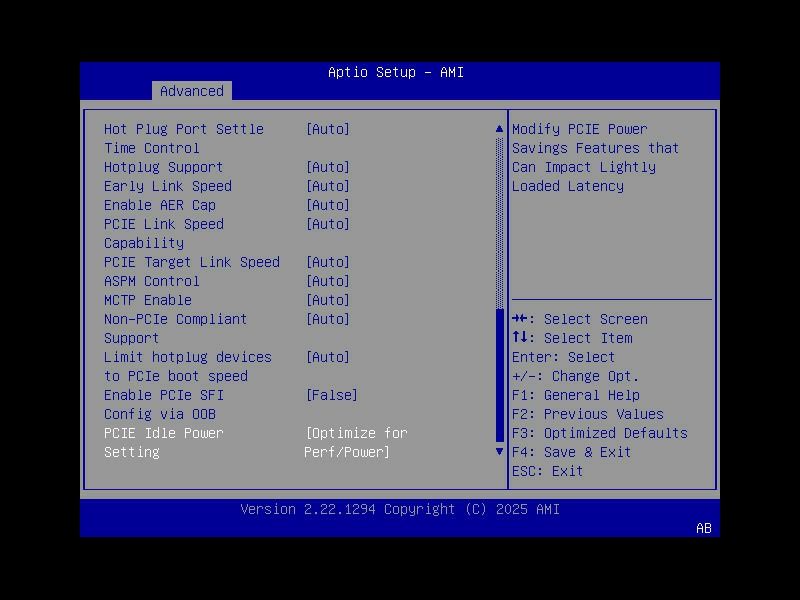Open Limit hotplug devices [Auto] value

(328, 357)
